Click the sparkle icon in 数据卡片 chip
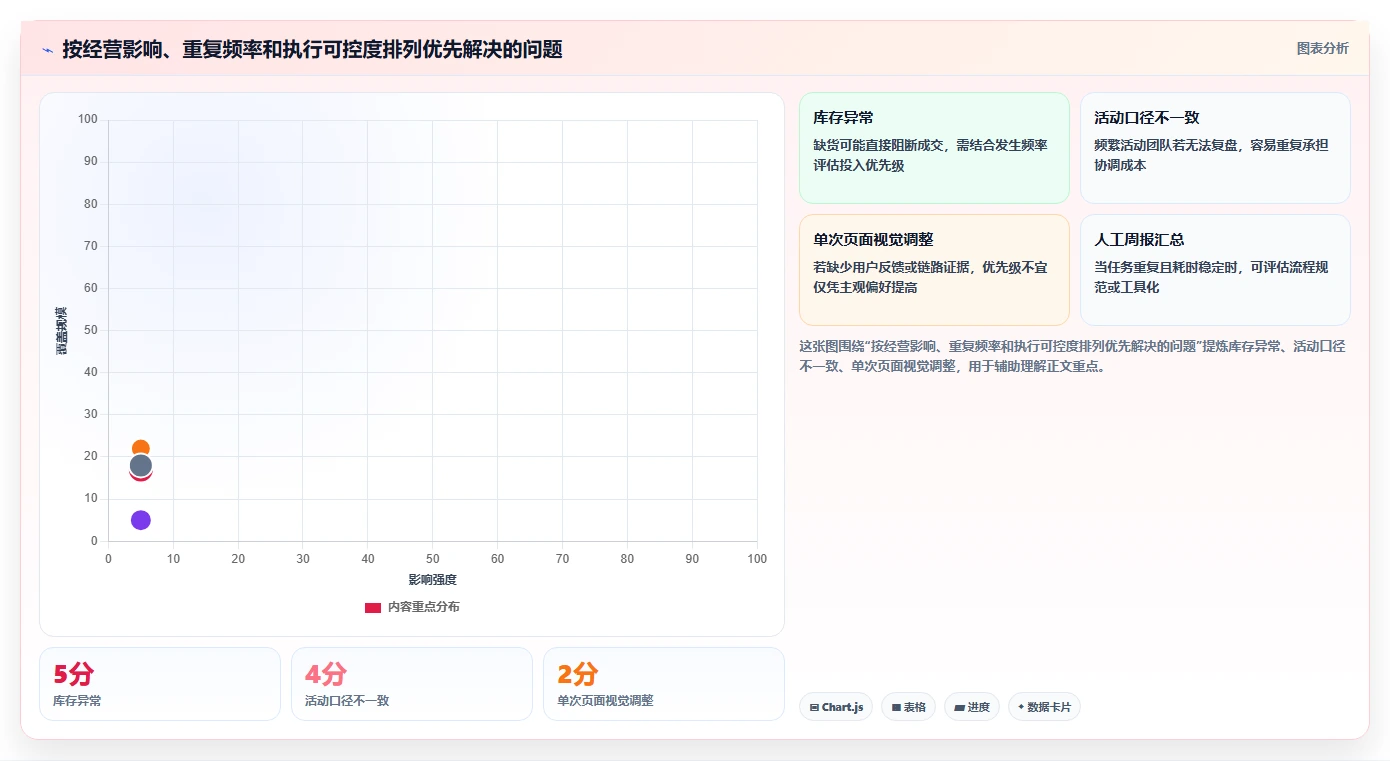Screen dimensions: 1390x761 click(x=1021, y=707)
